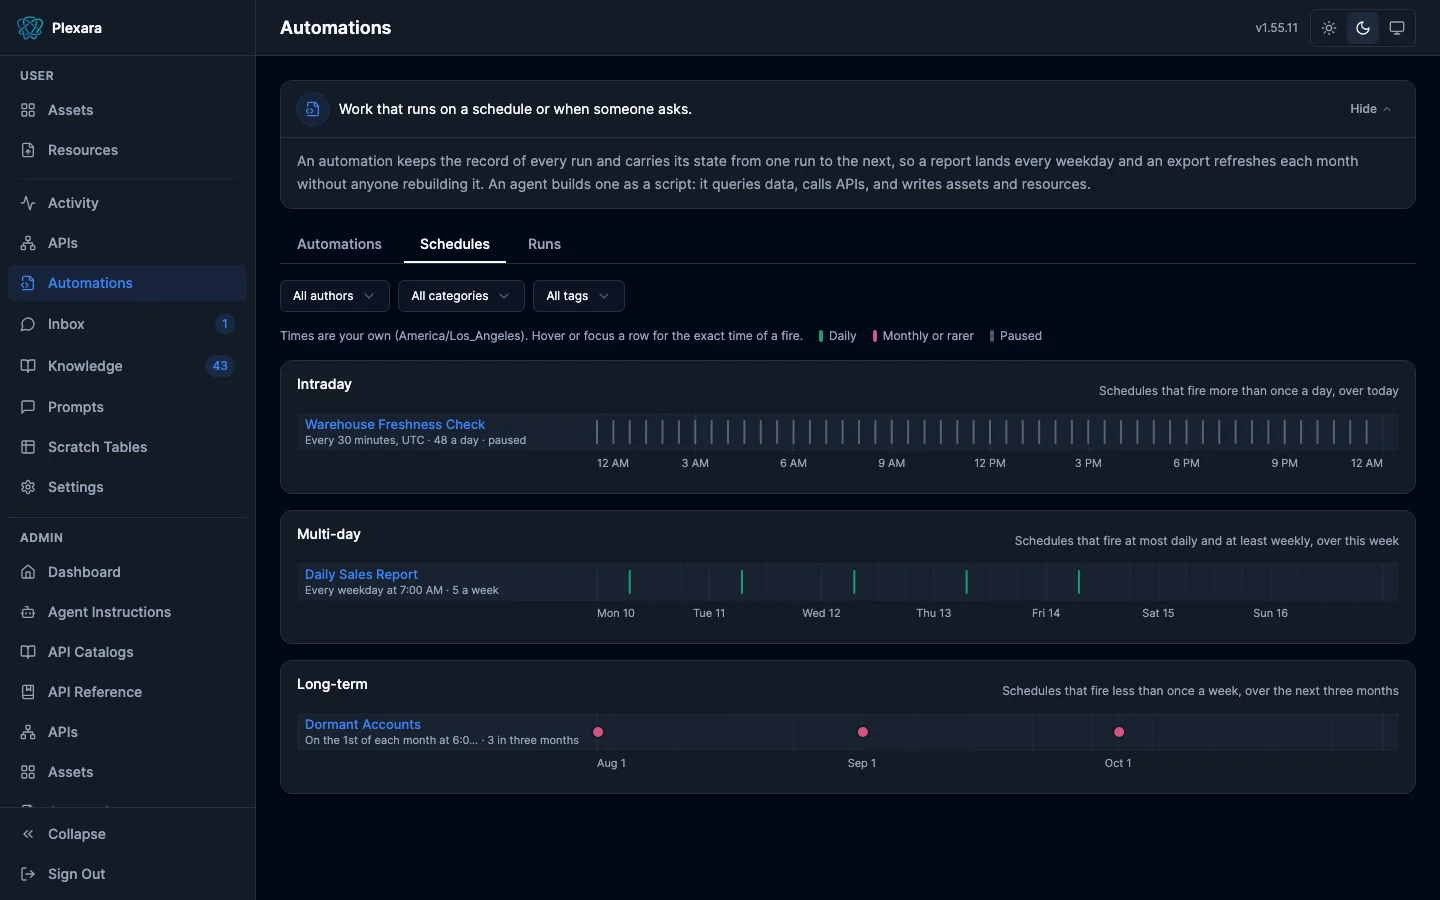This screenshot has height=900, width=1440.
Task: Open the All tags filter dropdown
Action: tap(579, 296)
